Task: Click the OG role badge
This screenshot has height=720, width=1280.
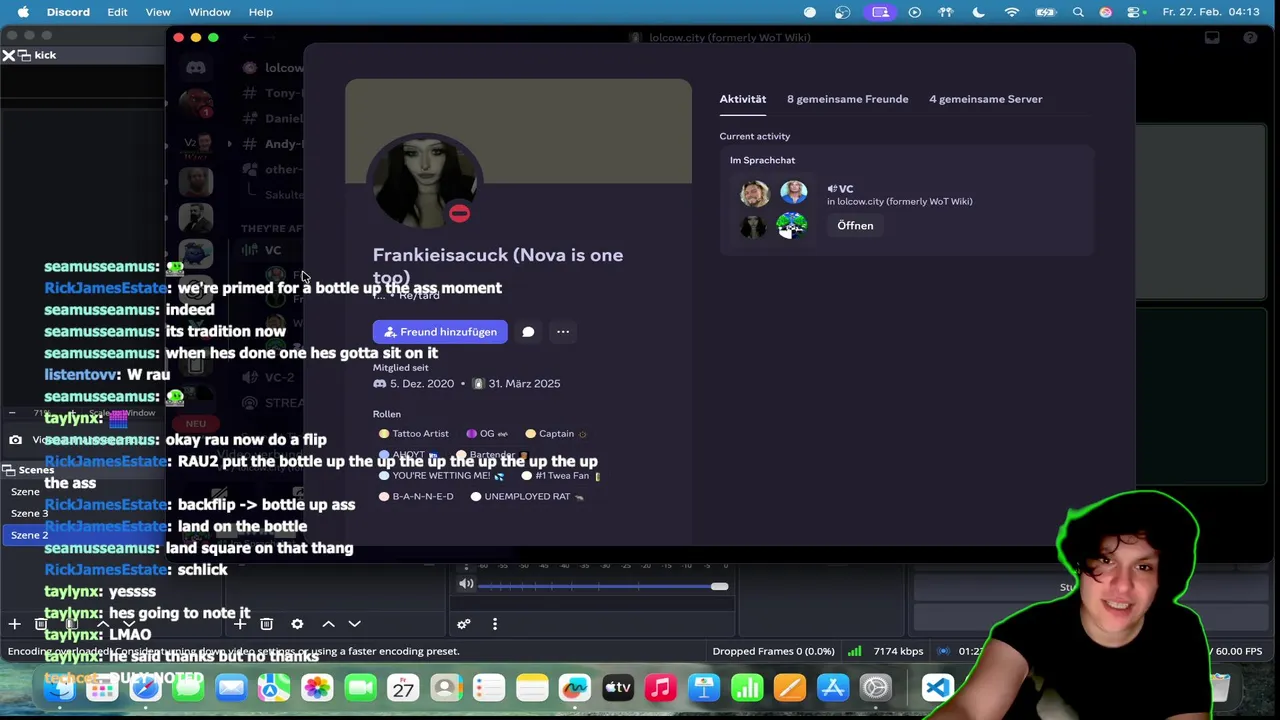Action: [488, 434]
